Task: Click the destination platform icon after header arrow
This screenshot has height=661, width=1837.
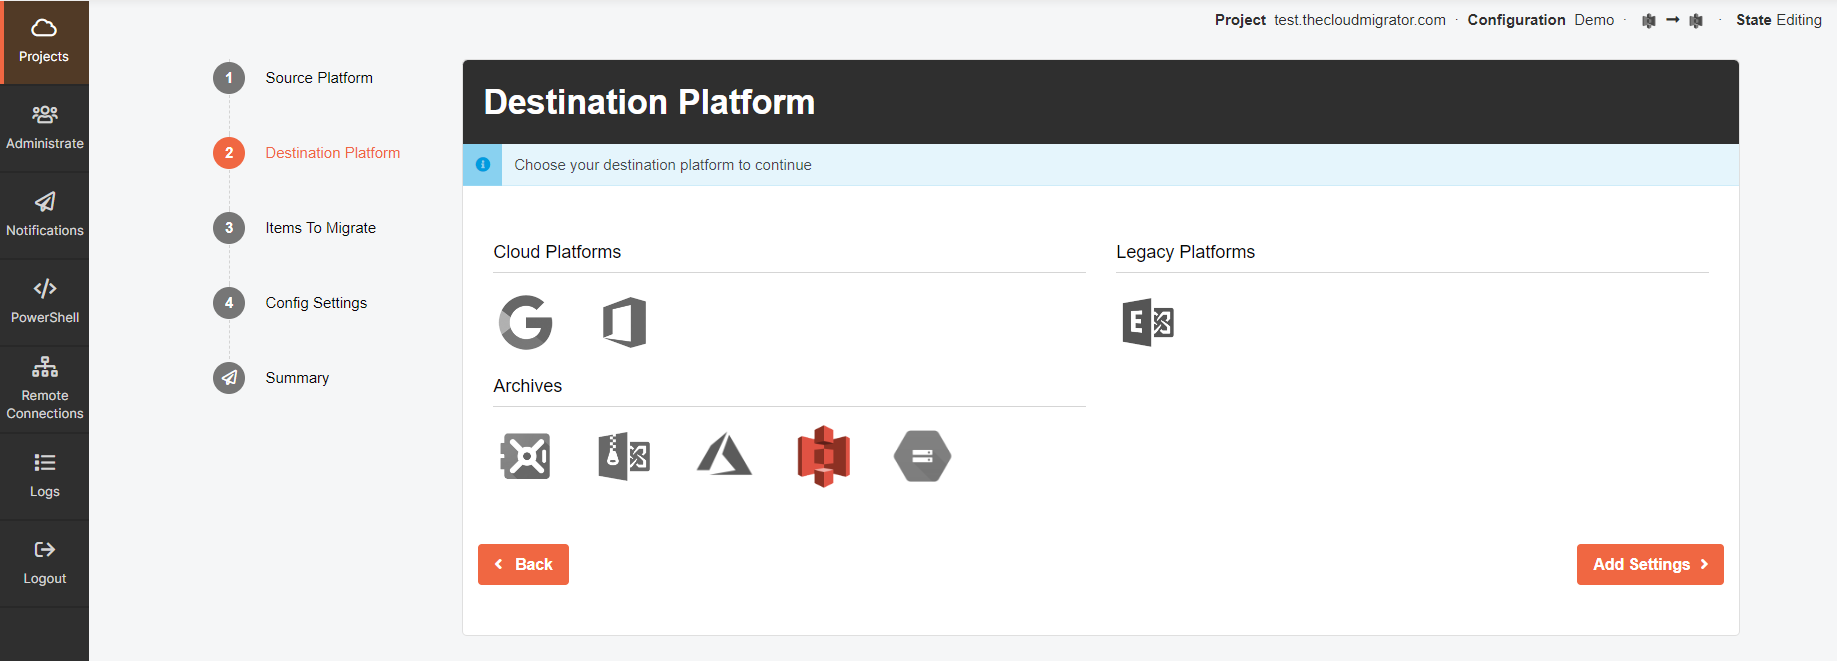Action: (x=1696, y=20)
